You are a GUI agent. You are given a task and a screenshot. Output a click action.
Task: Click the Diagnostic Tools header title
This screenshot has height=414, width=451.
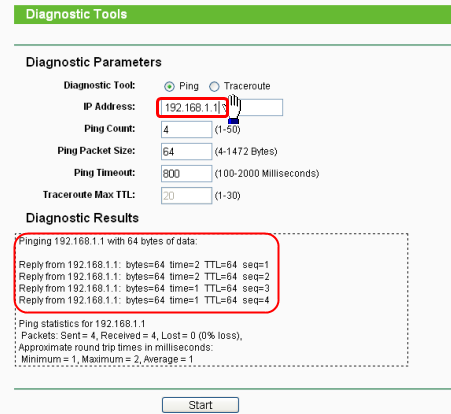pyautogui.click(x=76, y=14)
